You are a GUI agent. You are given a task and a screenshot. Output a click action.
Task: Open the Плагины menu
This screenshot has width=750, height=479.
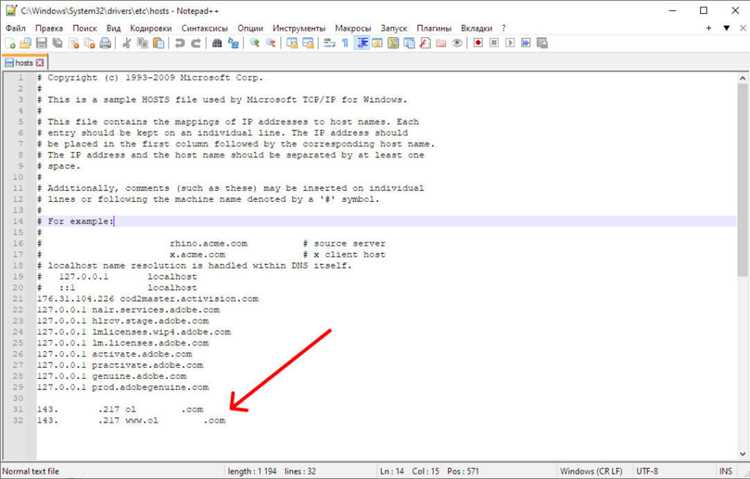tap(434, 28)
